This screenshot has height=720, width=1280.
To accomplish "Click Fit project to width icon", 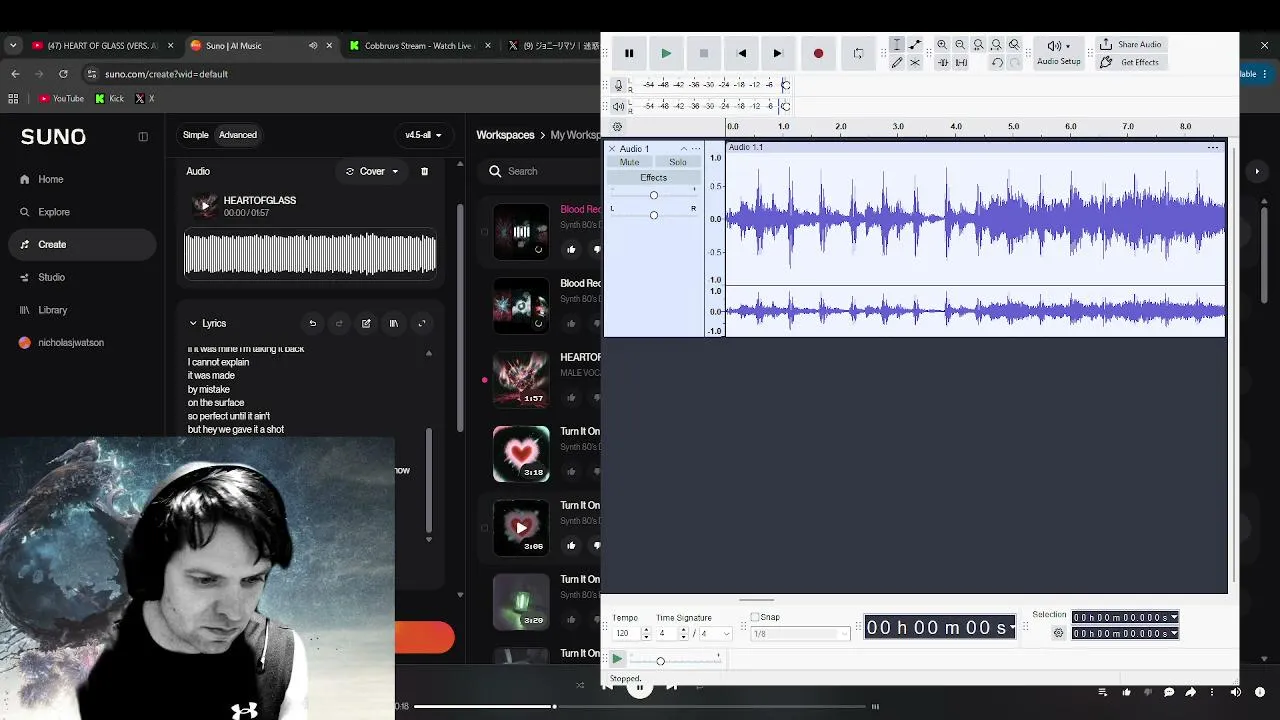I will [x=996, y=45].
